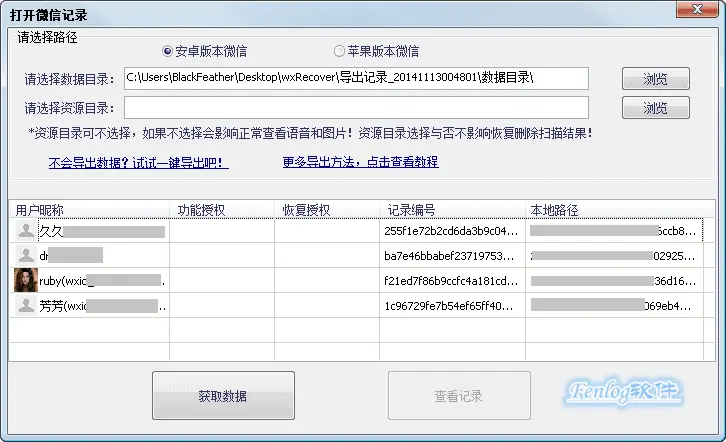Click 浏览 button for 数据目录
This screenshot has height=442, width=726.
click(x=655, y=79)
